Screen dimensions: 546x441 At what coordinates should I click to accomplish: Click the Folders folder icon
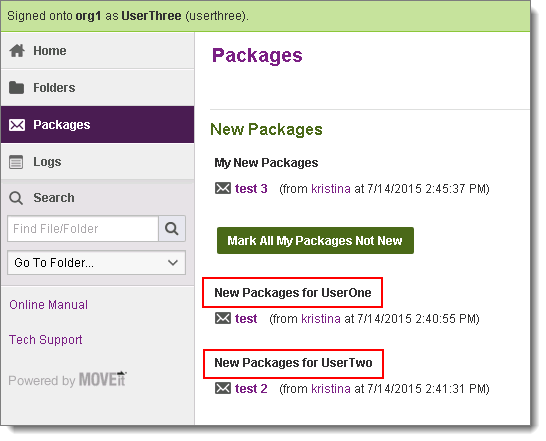[x=16, y=88]
